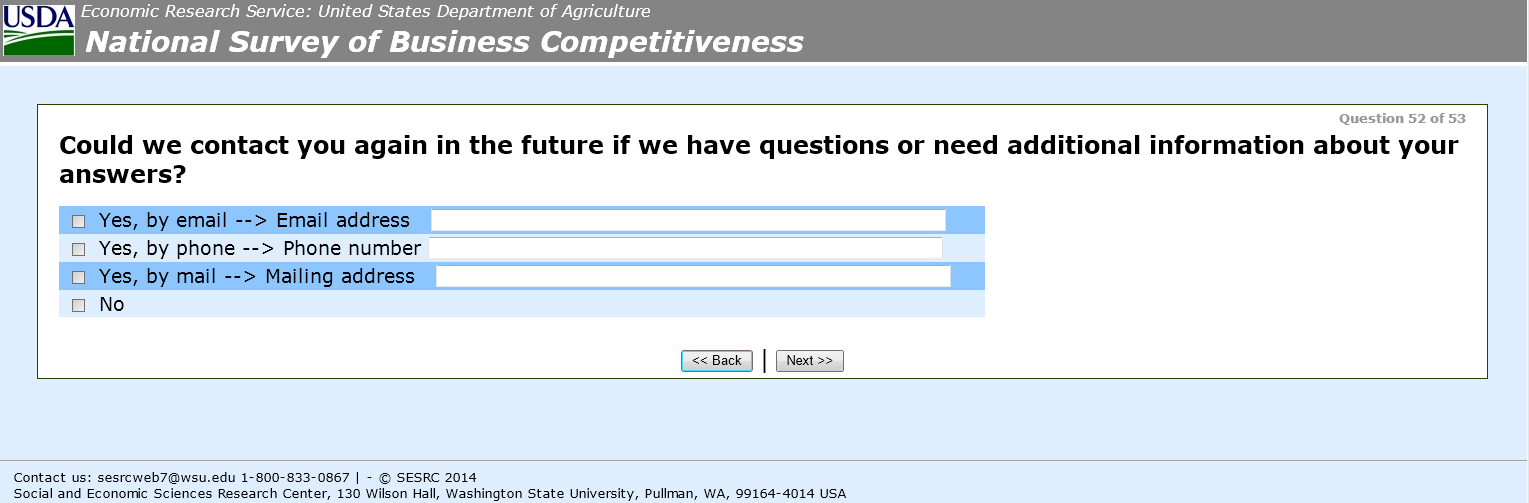The width and height of the screenshot is (1529, 503).
Task: Enable the 'Yes, by mail' checkbox
Action: tap(79, 277)
